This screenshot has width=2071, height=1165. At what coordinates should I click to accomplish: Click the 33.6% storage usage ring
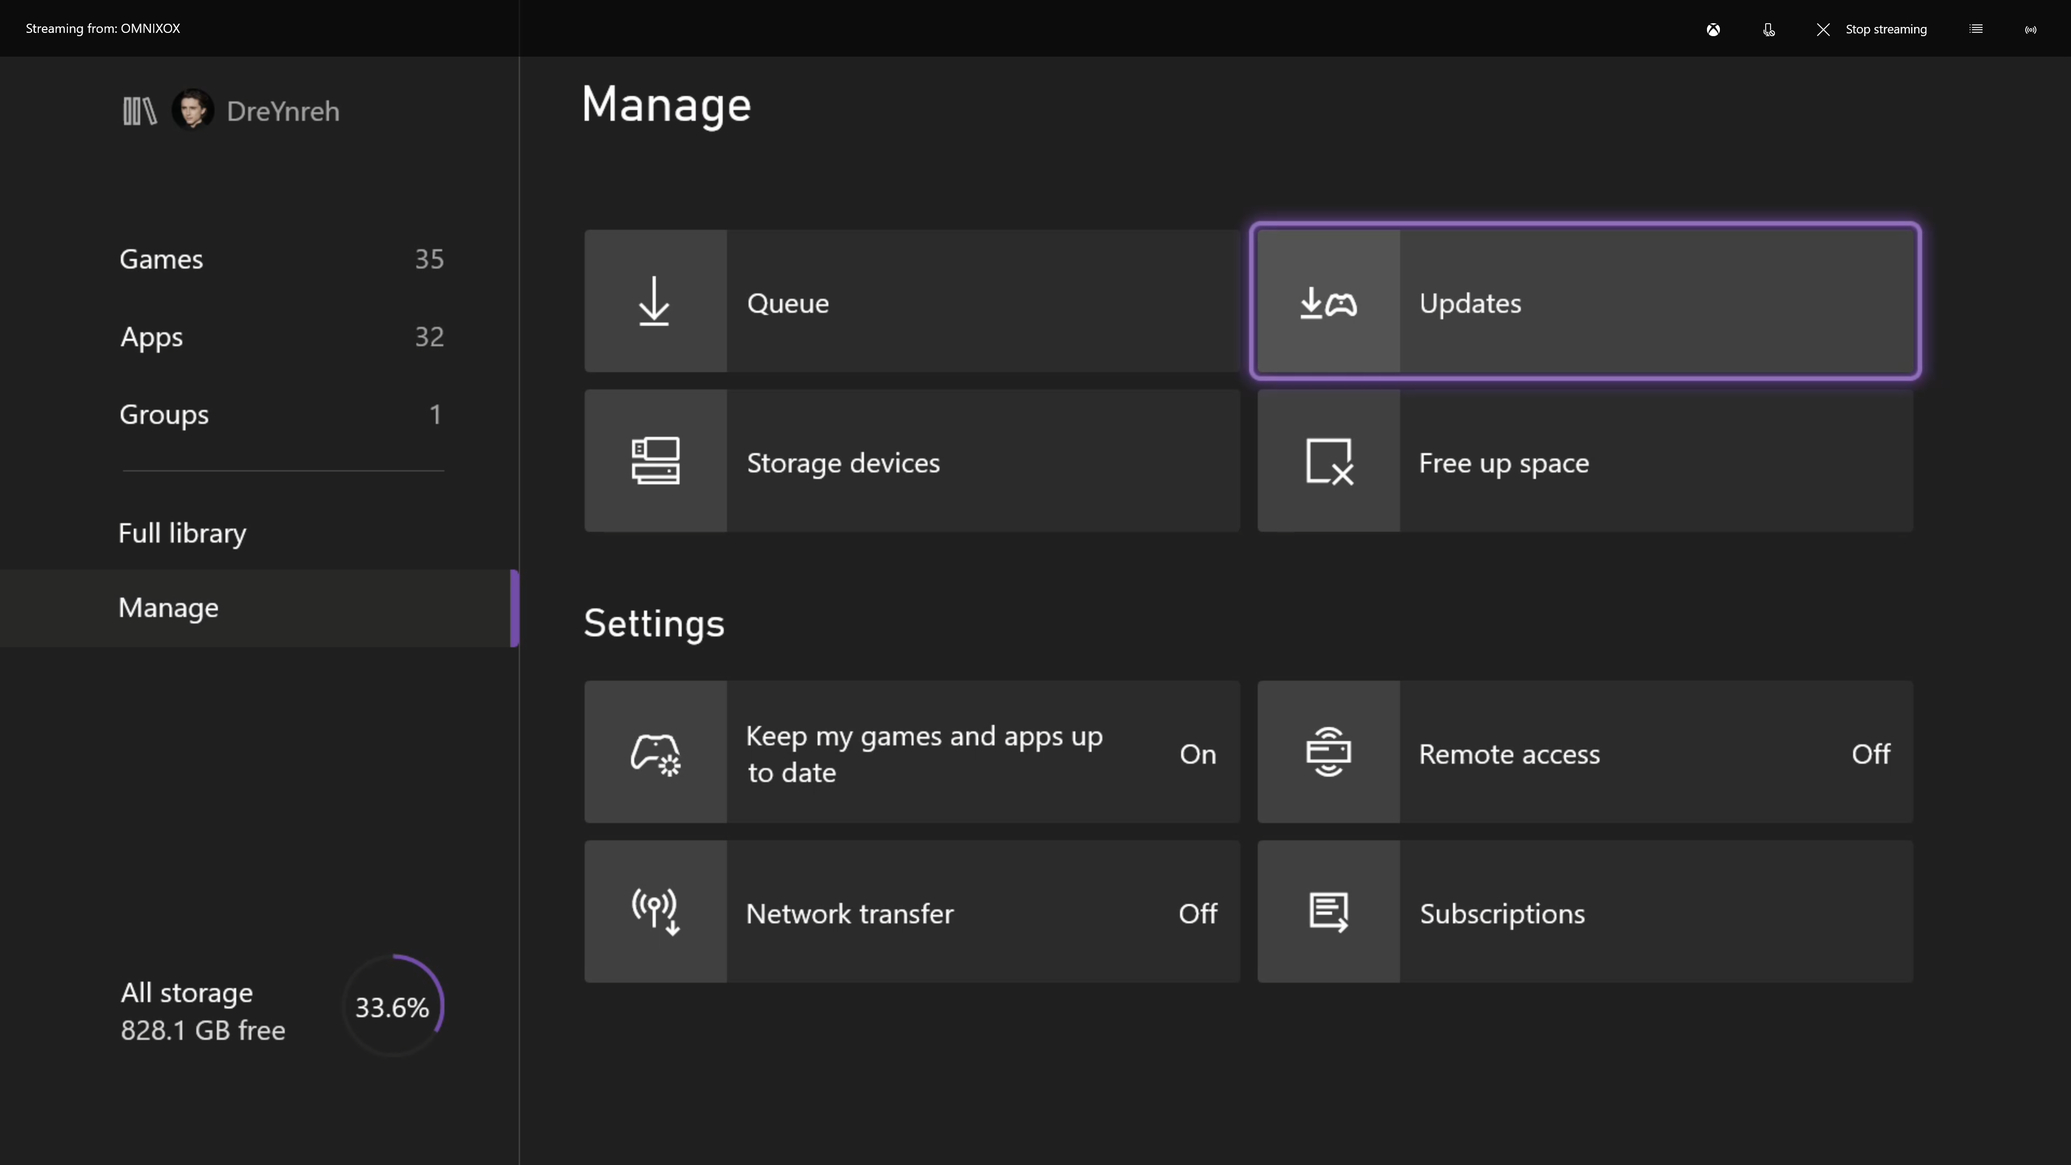point(392,1006)
